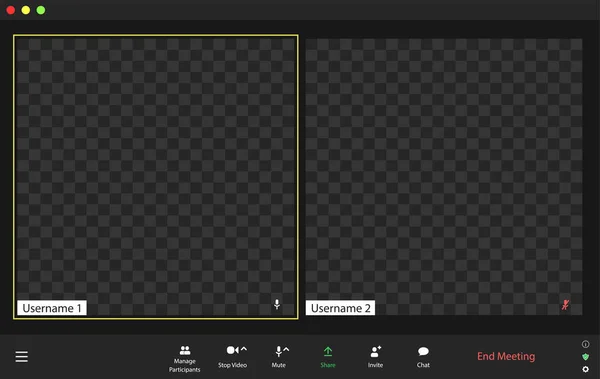Select Username 2's video tile
Screen dimensions: 600x379
[x=444, y=176]
